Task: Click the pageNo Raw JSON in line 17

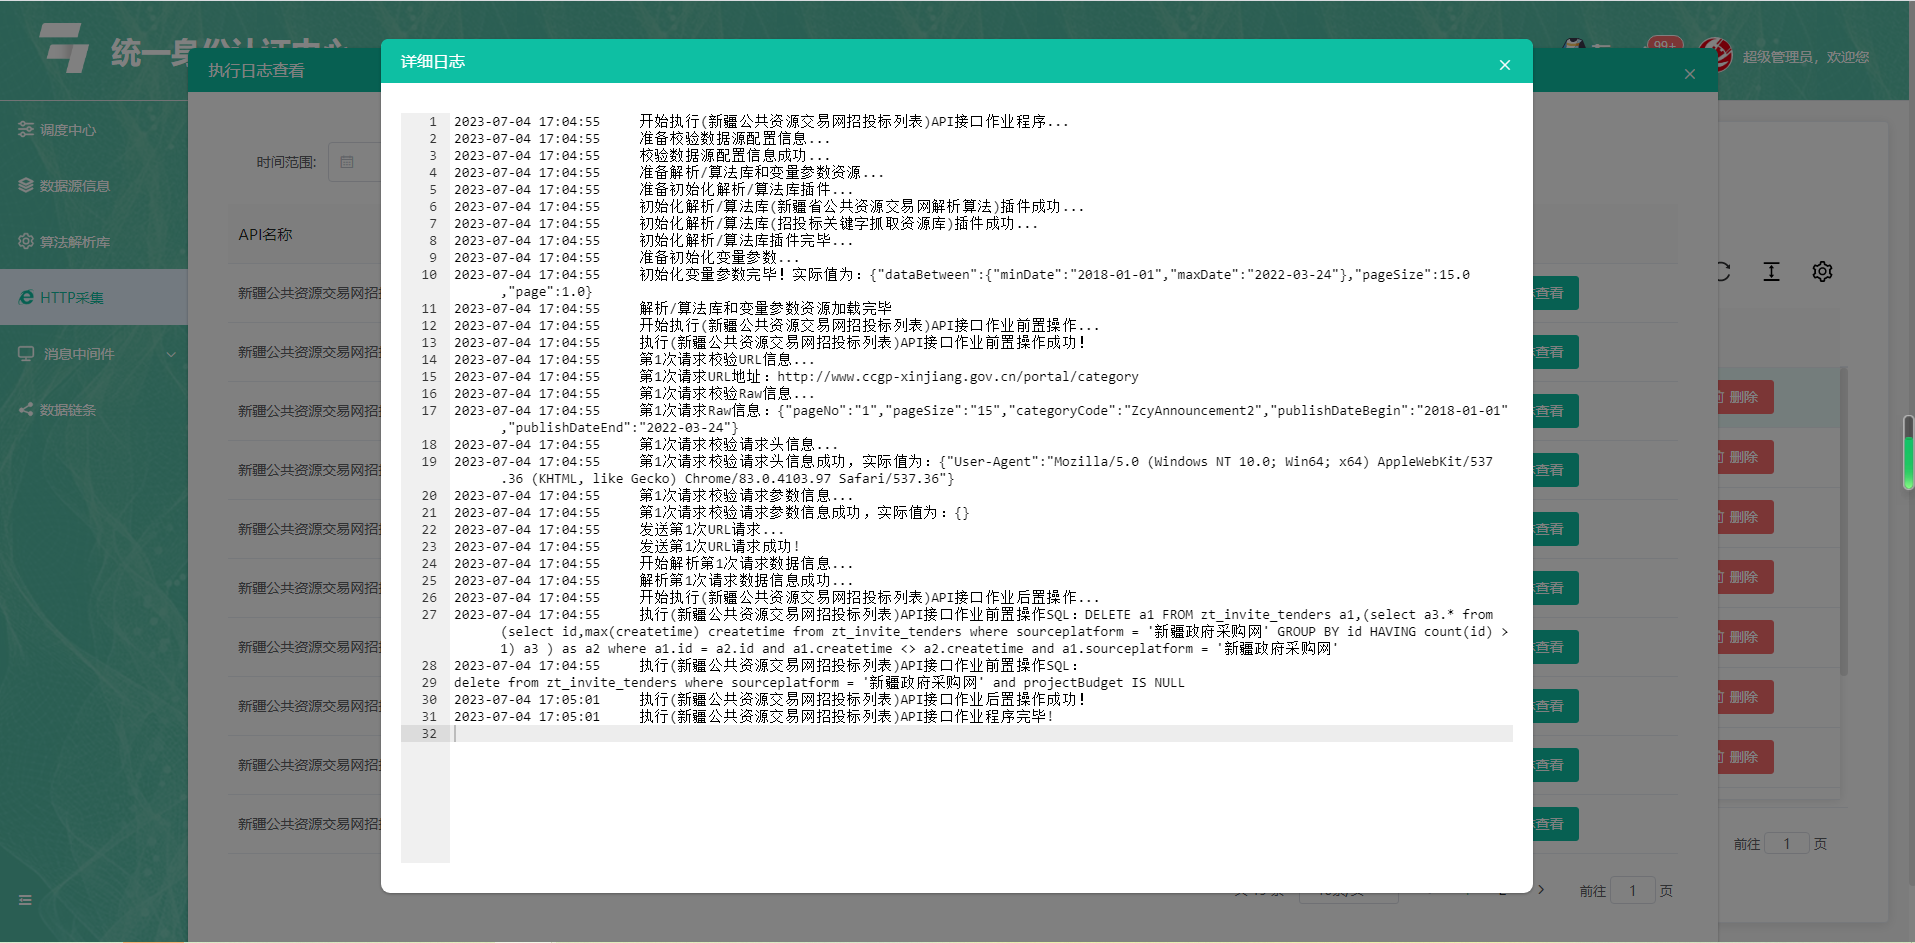Action: (x=1143, y=411)
